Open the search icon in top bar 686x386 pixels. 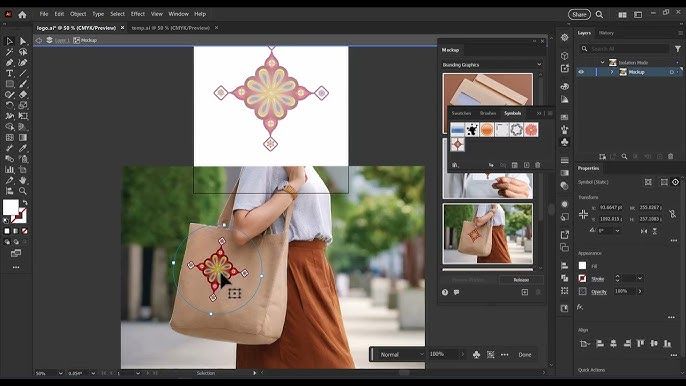(599, 14)
